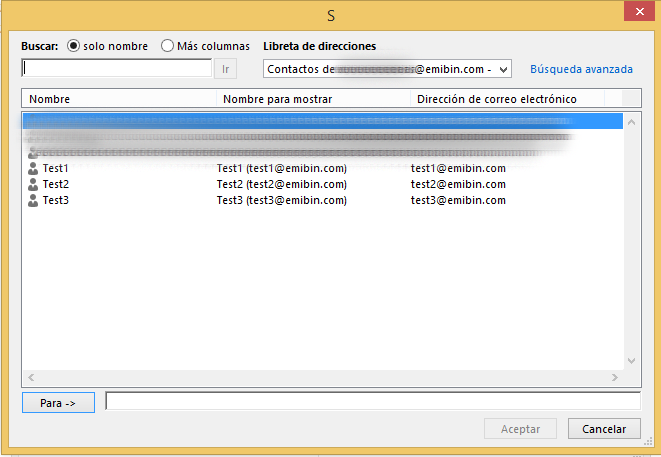Sort by the Nombre column header
The height and width of the screenshot is (457, 661).
coord(118,99)
